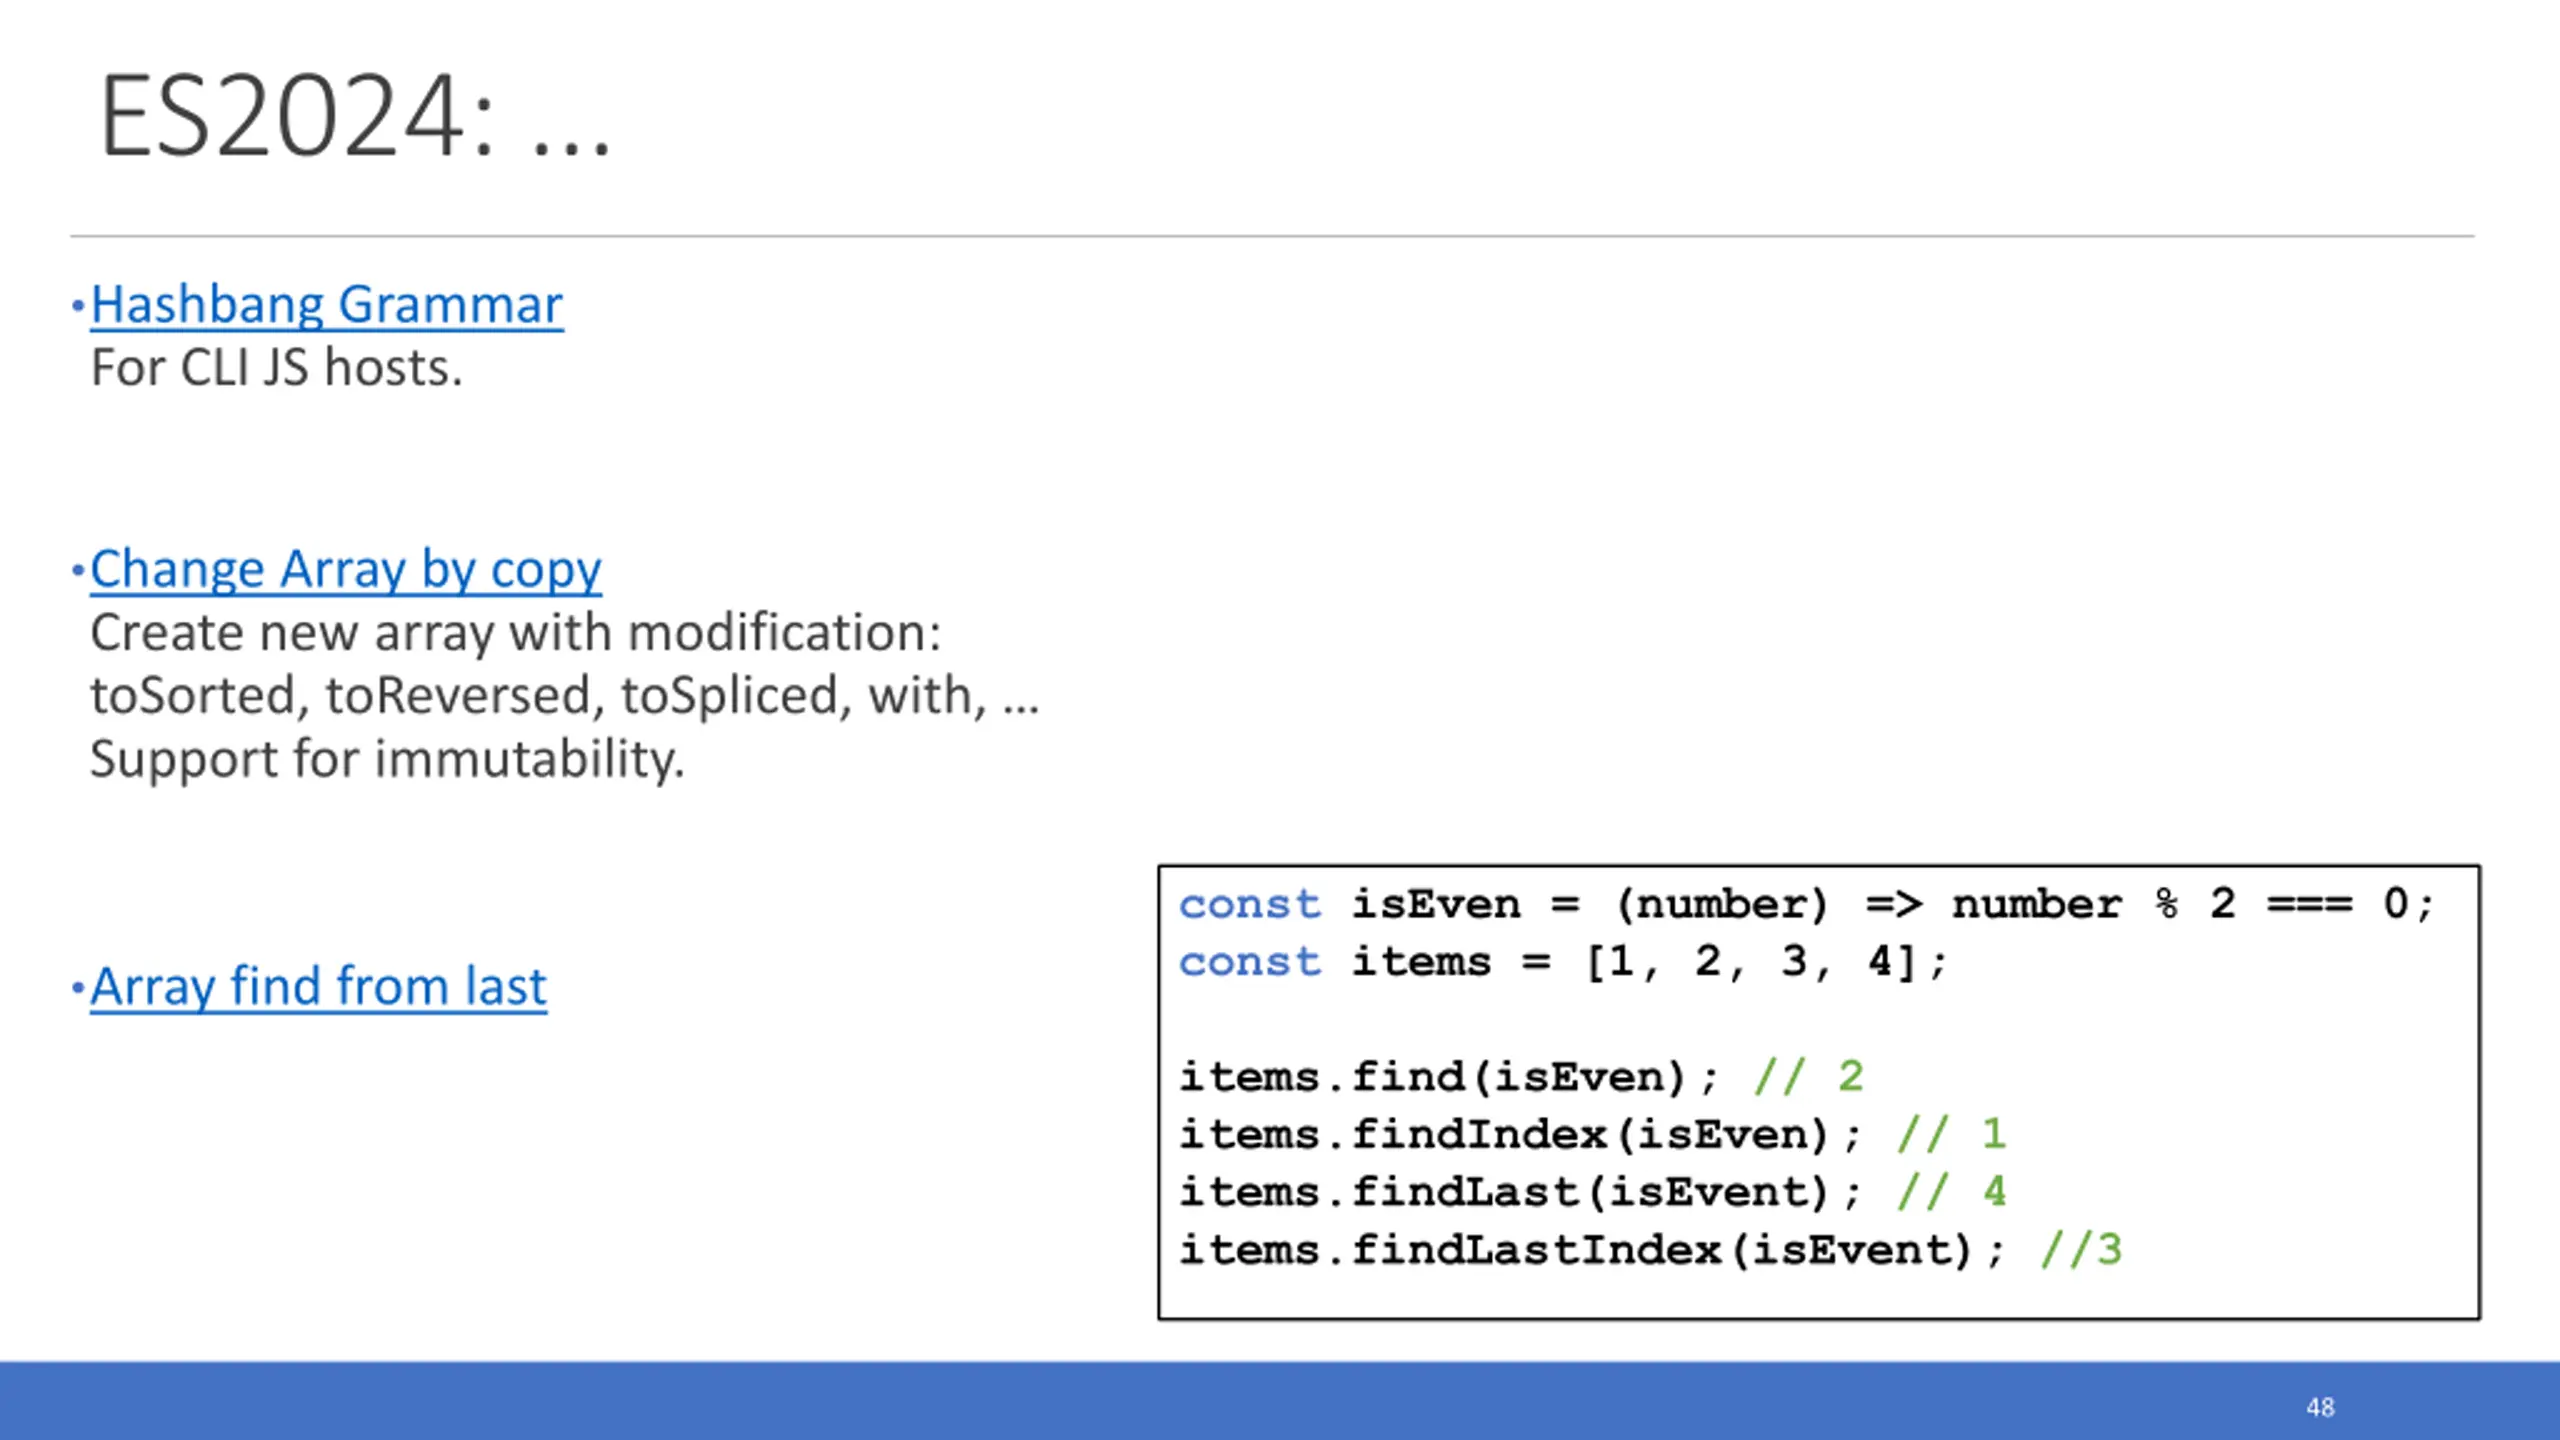Click the ES2024 slide title
This screenshot has height=1440, width=2560.
[x=355, y=116]
